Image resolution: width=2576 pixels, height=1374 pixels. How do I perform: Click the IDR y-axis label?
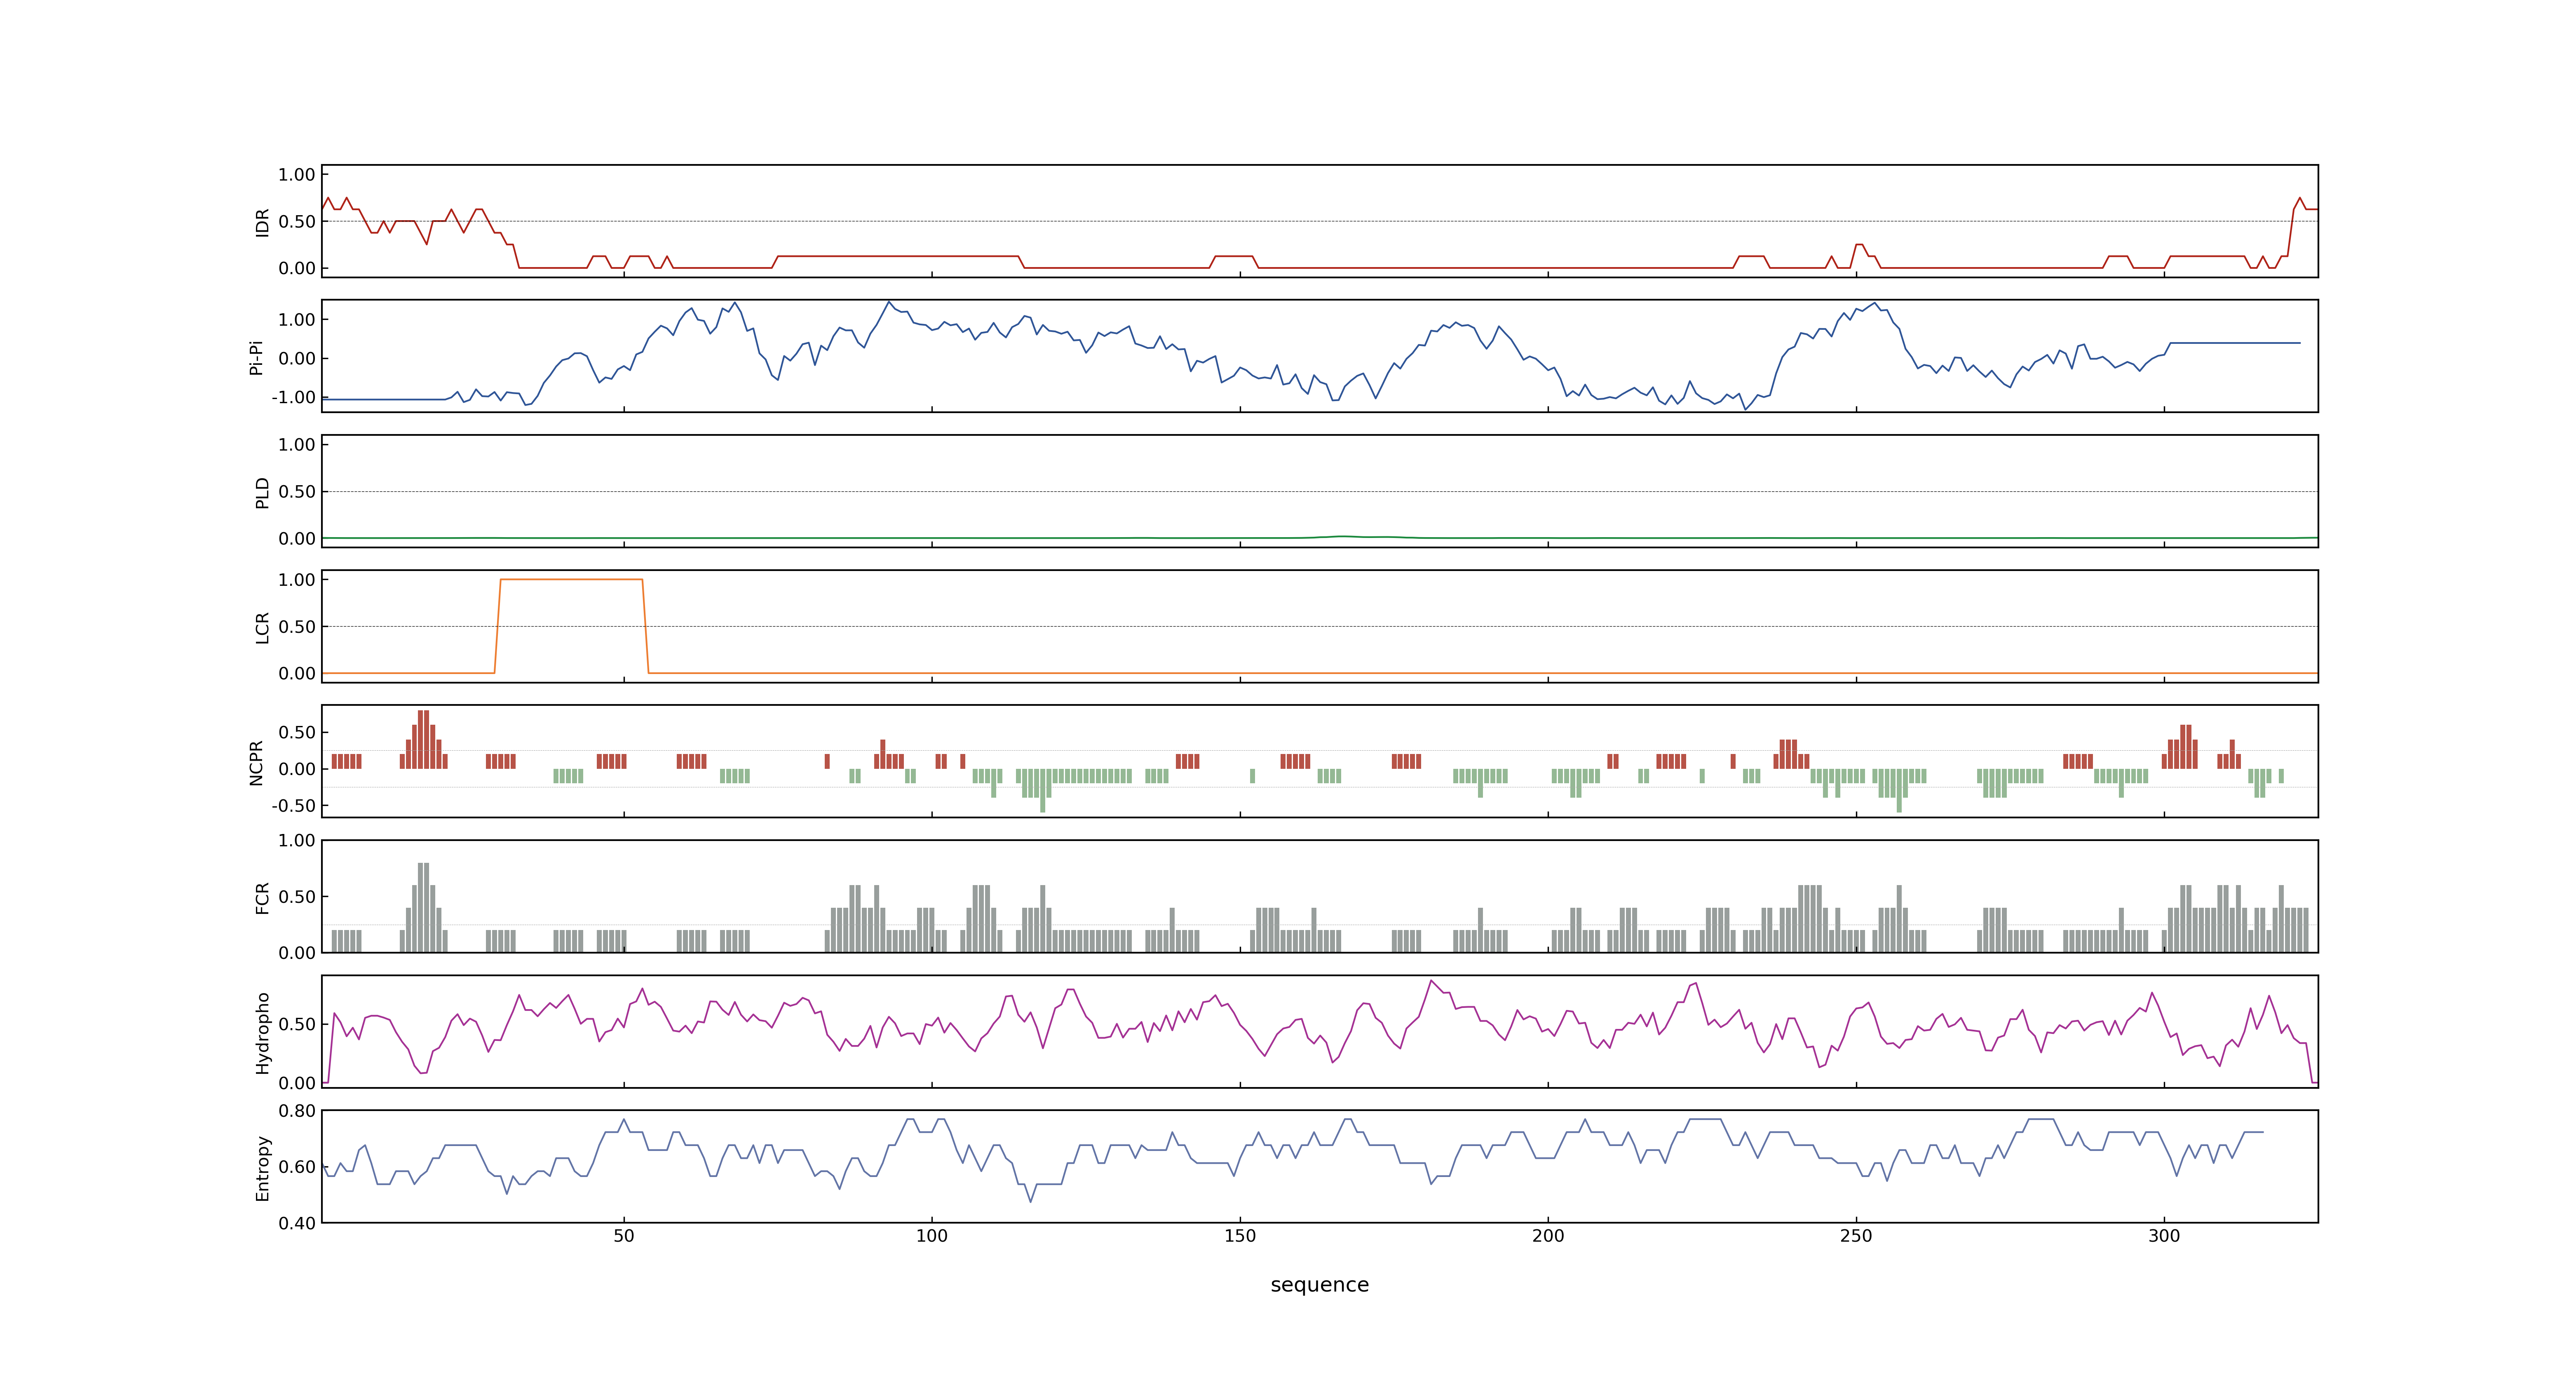[x=262, y=222]
